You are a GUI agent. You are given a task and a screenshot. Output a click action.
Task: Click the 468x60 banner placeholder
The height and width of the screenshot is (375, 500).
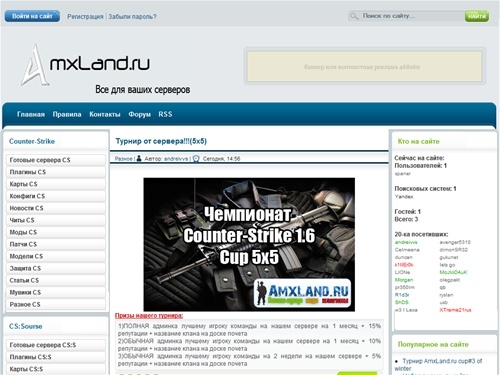pyautogui.click(x=365, y=67)
